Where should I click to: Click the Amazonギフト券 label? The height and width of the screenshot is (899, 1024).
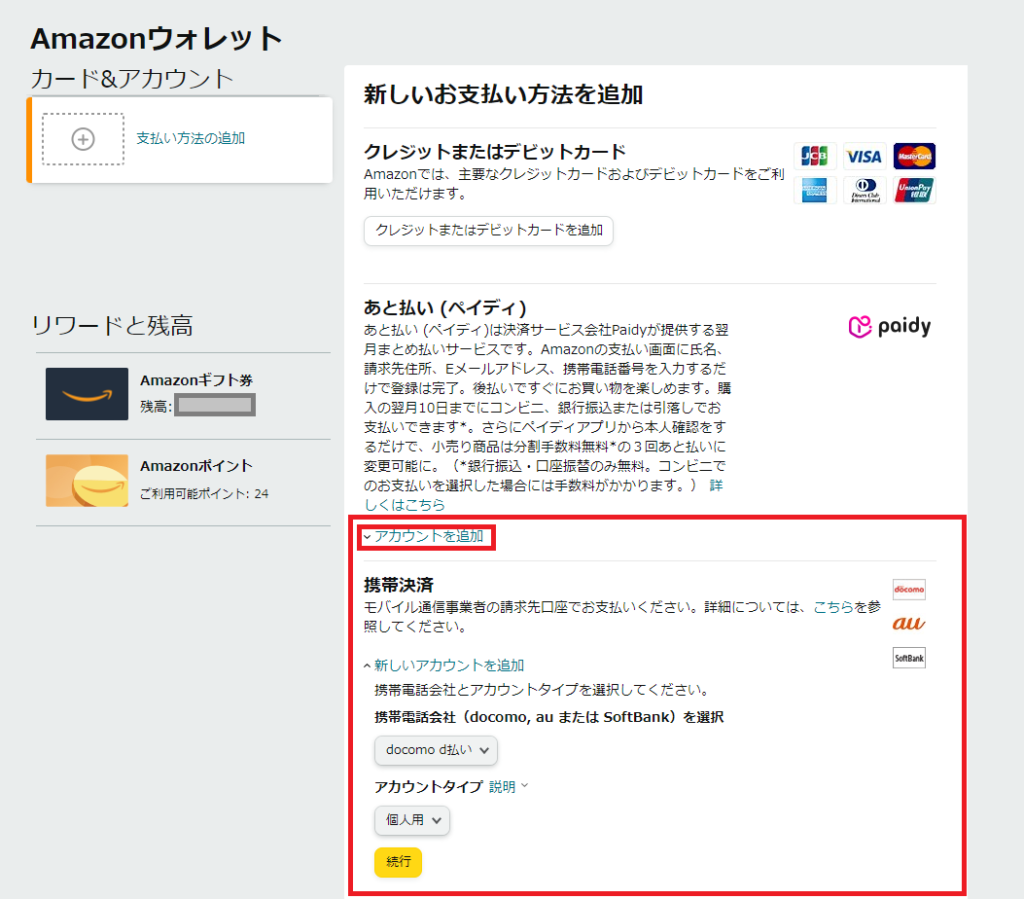[x=196, y=380]
